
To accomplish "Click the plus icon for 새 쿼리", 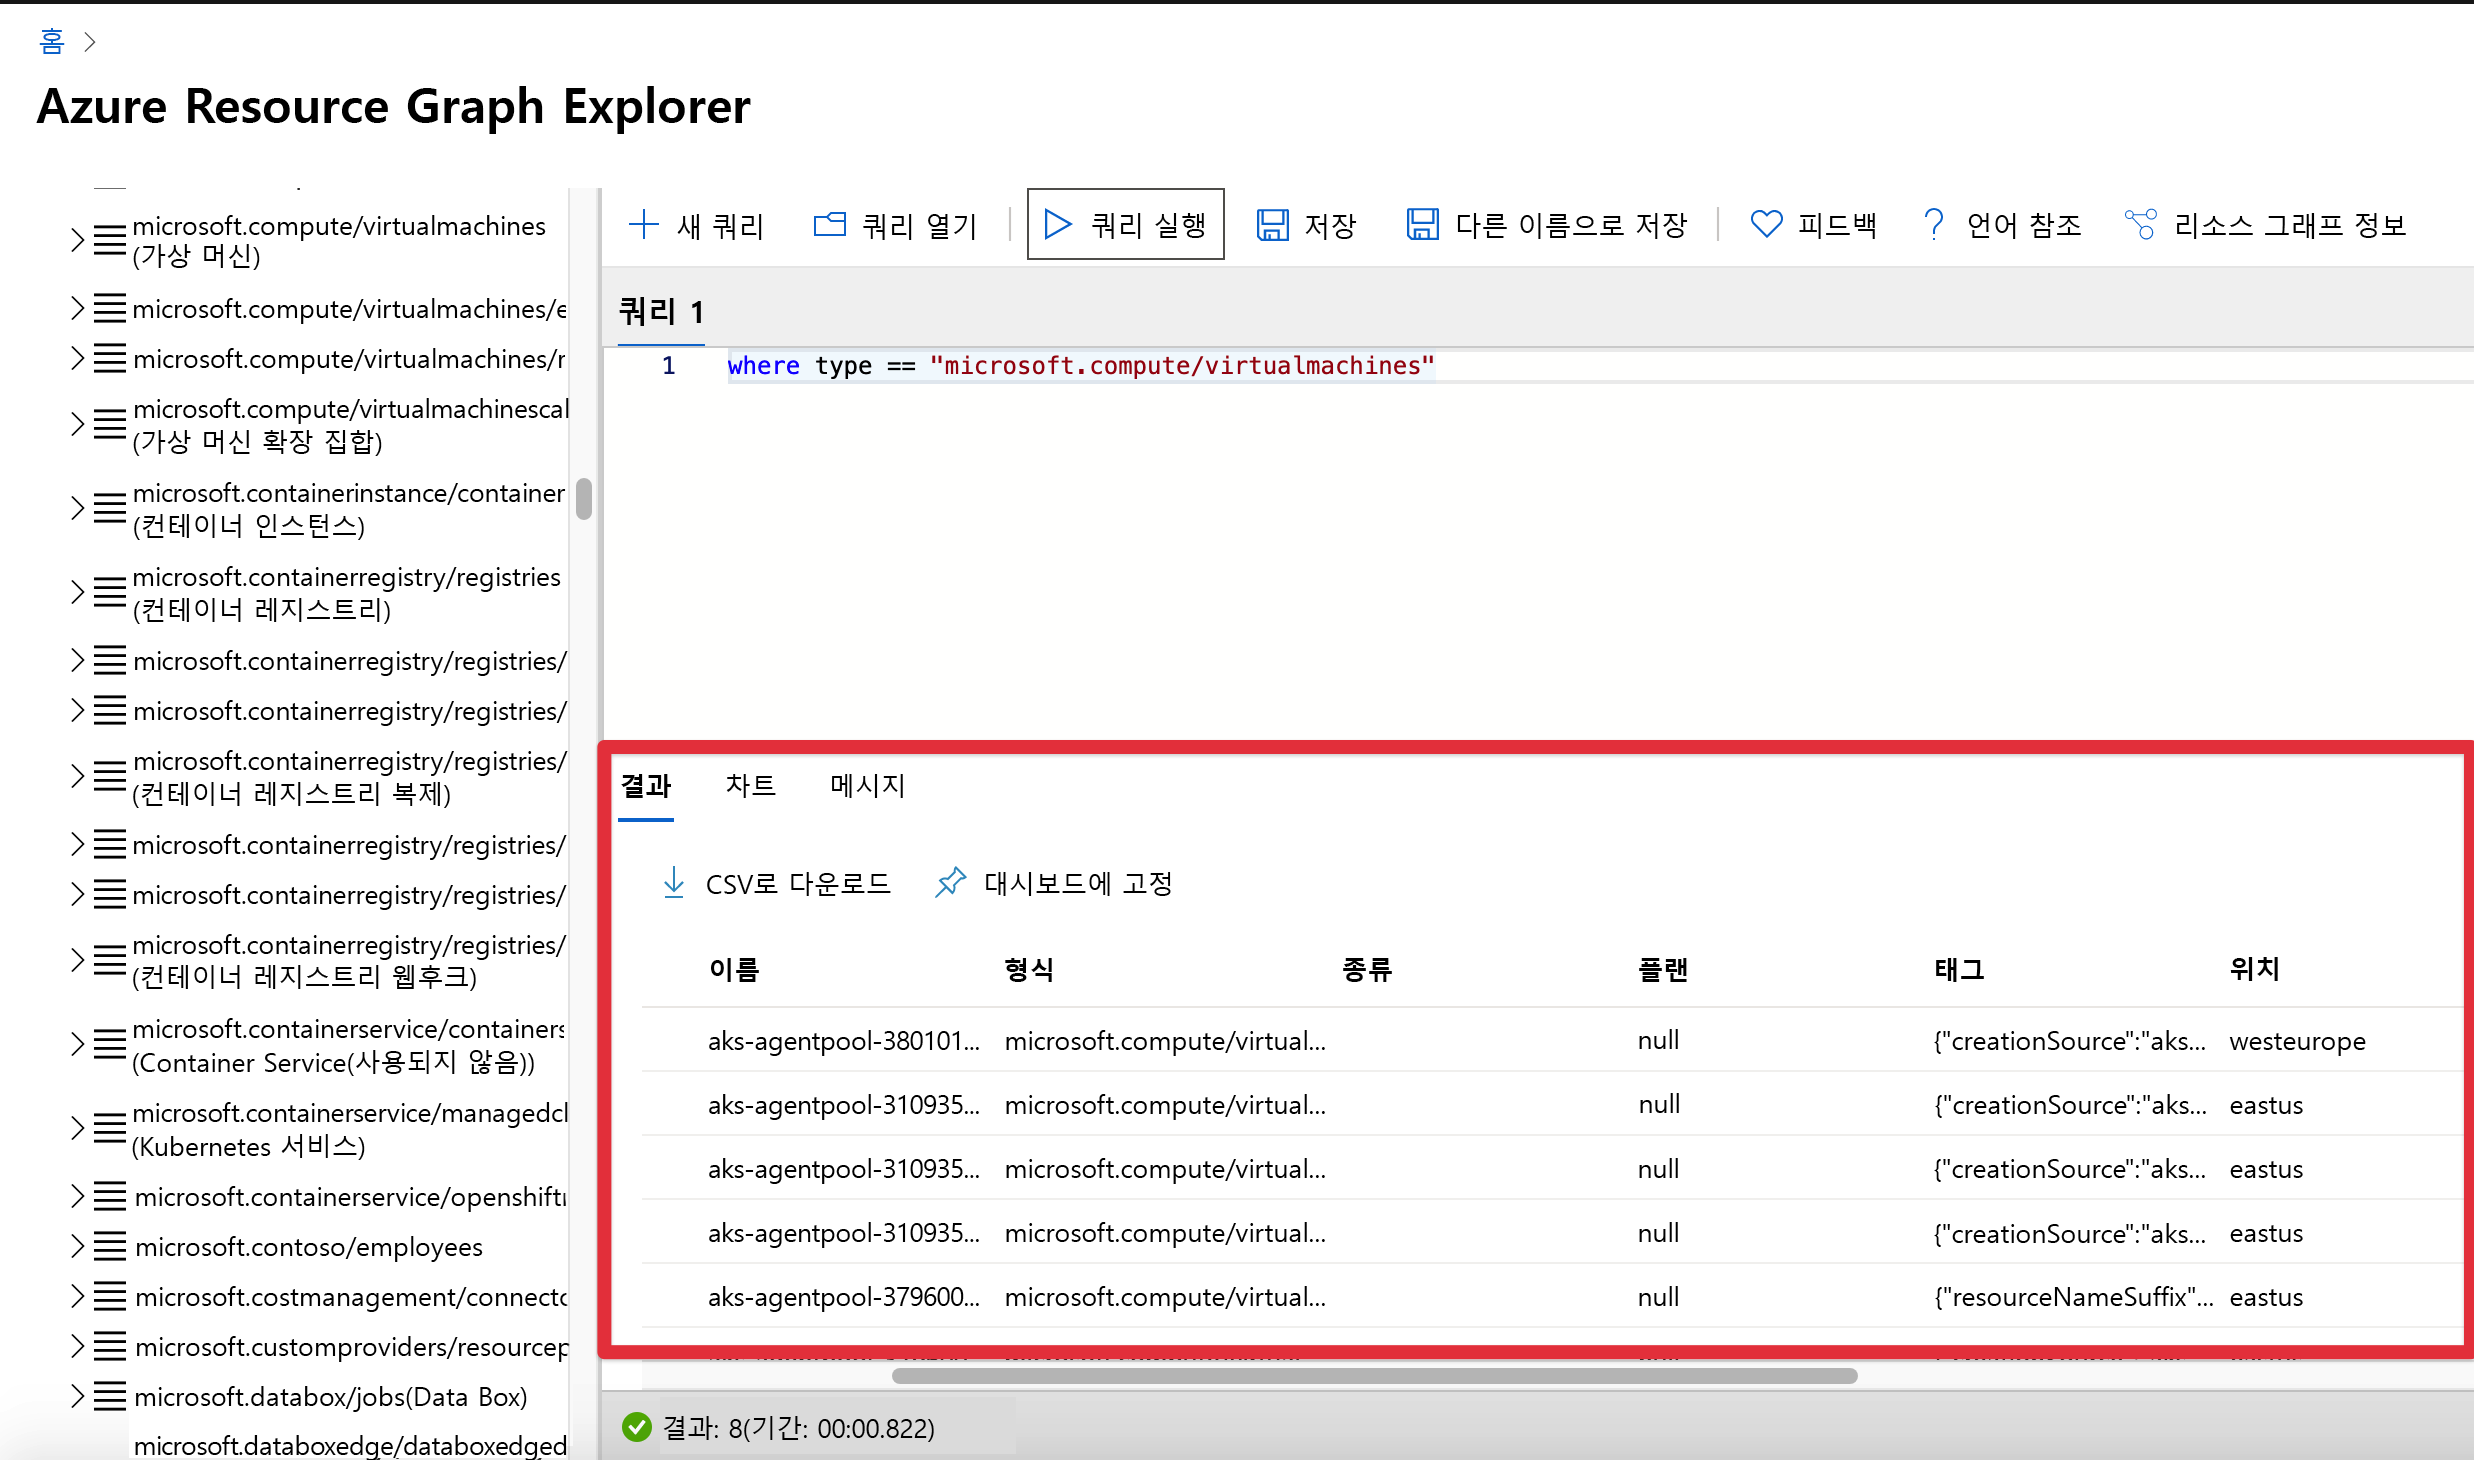I will point(643,224).
